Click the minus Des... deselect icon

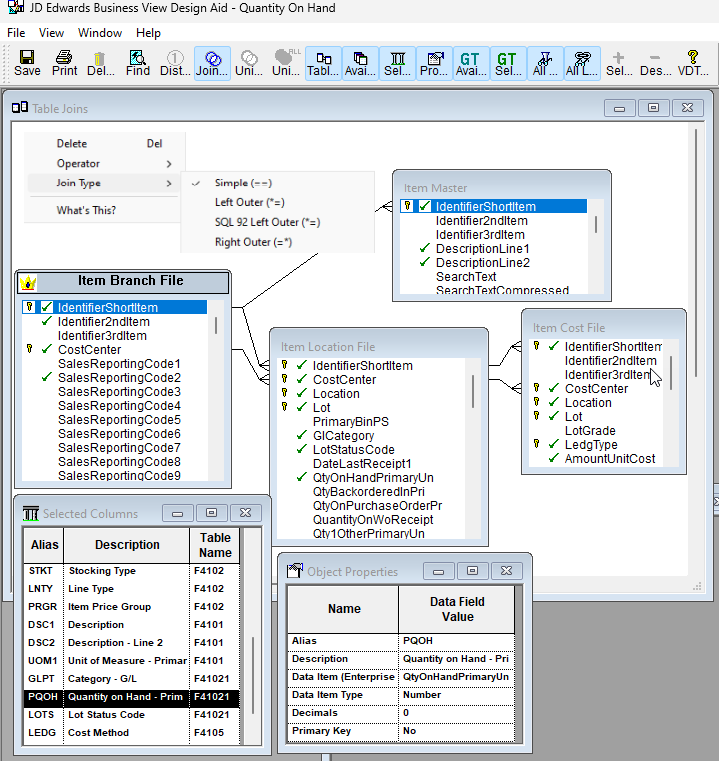click(x=655, y=63)
